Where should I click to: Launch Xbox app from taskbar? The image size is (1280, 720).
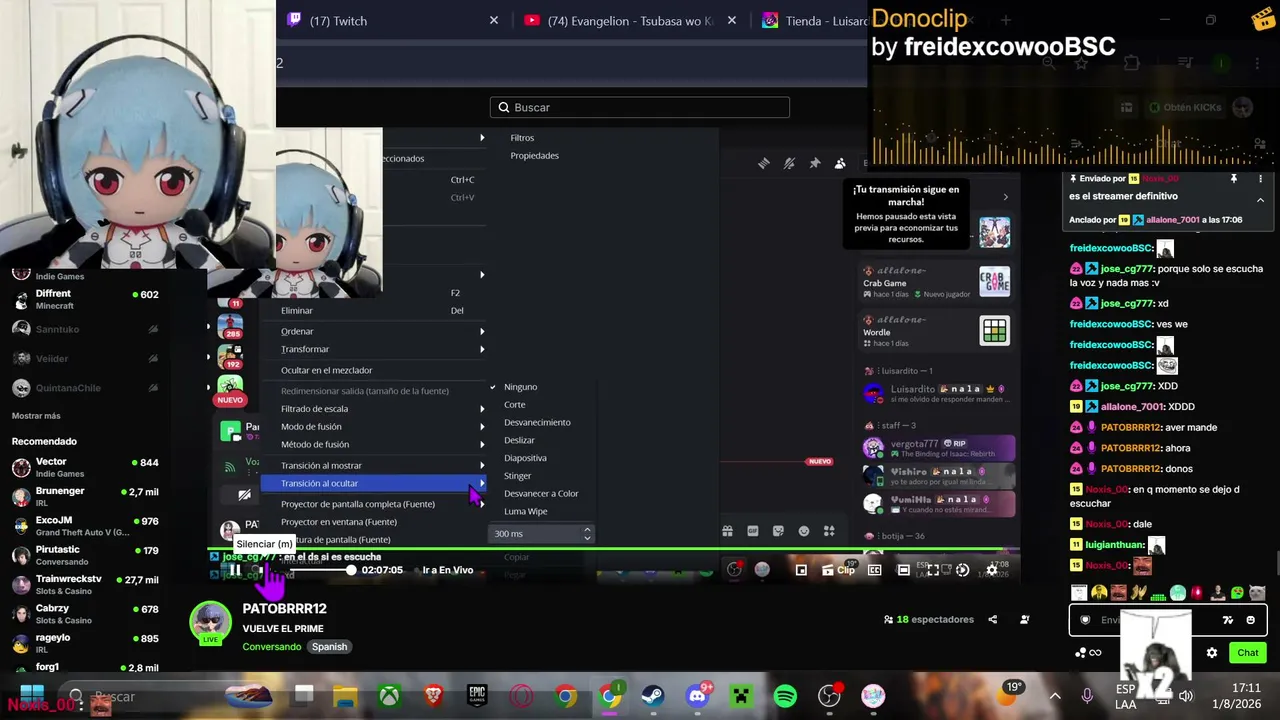coord(389,696)
